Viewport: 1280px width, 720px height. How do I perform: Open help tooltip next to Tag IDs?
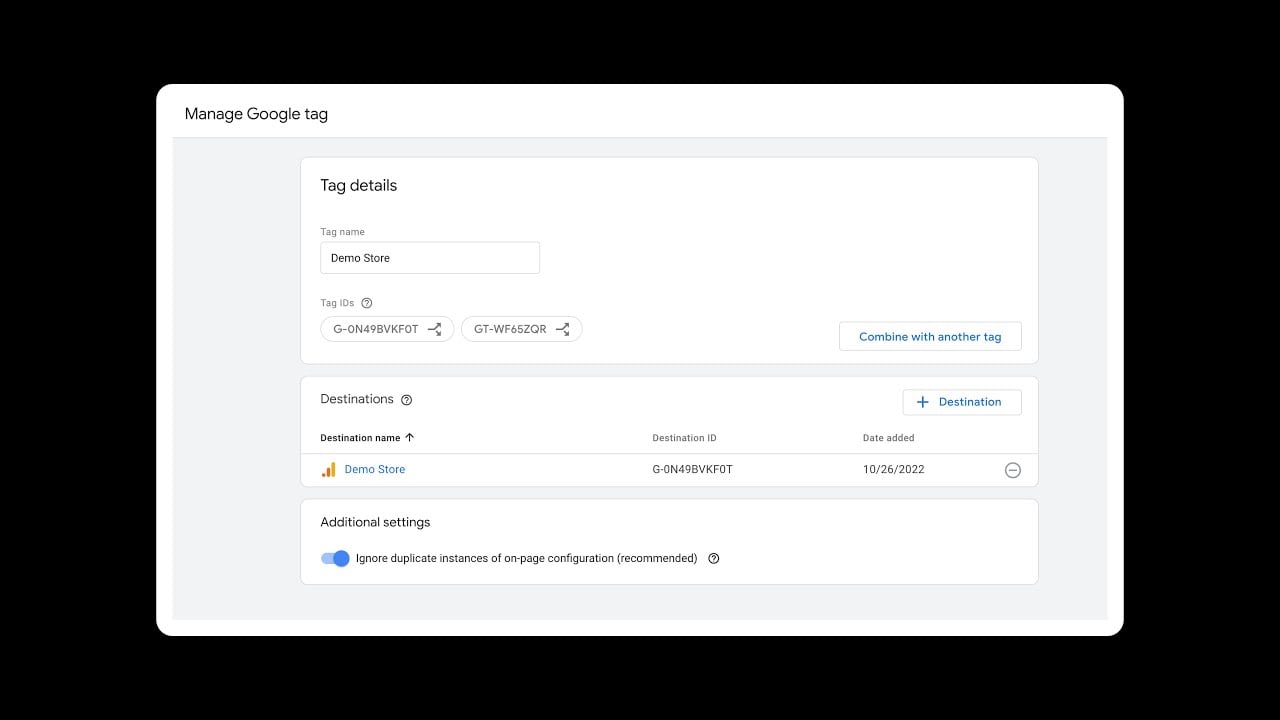tap(366, 303)
